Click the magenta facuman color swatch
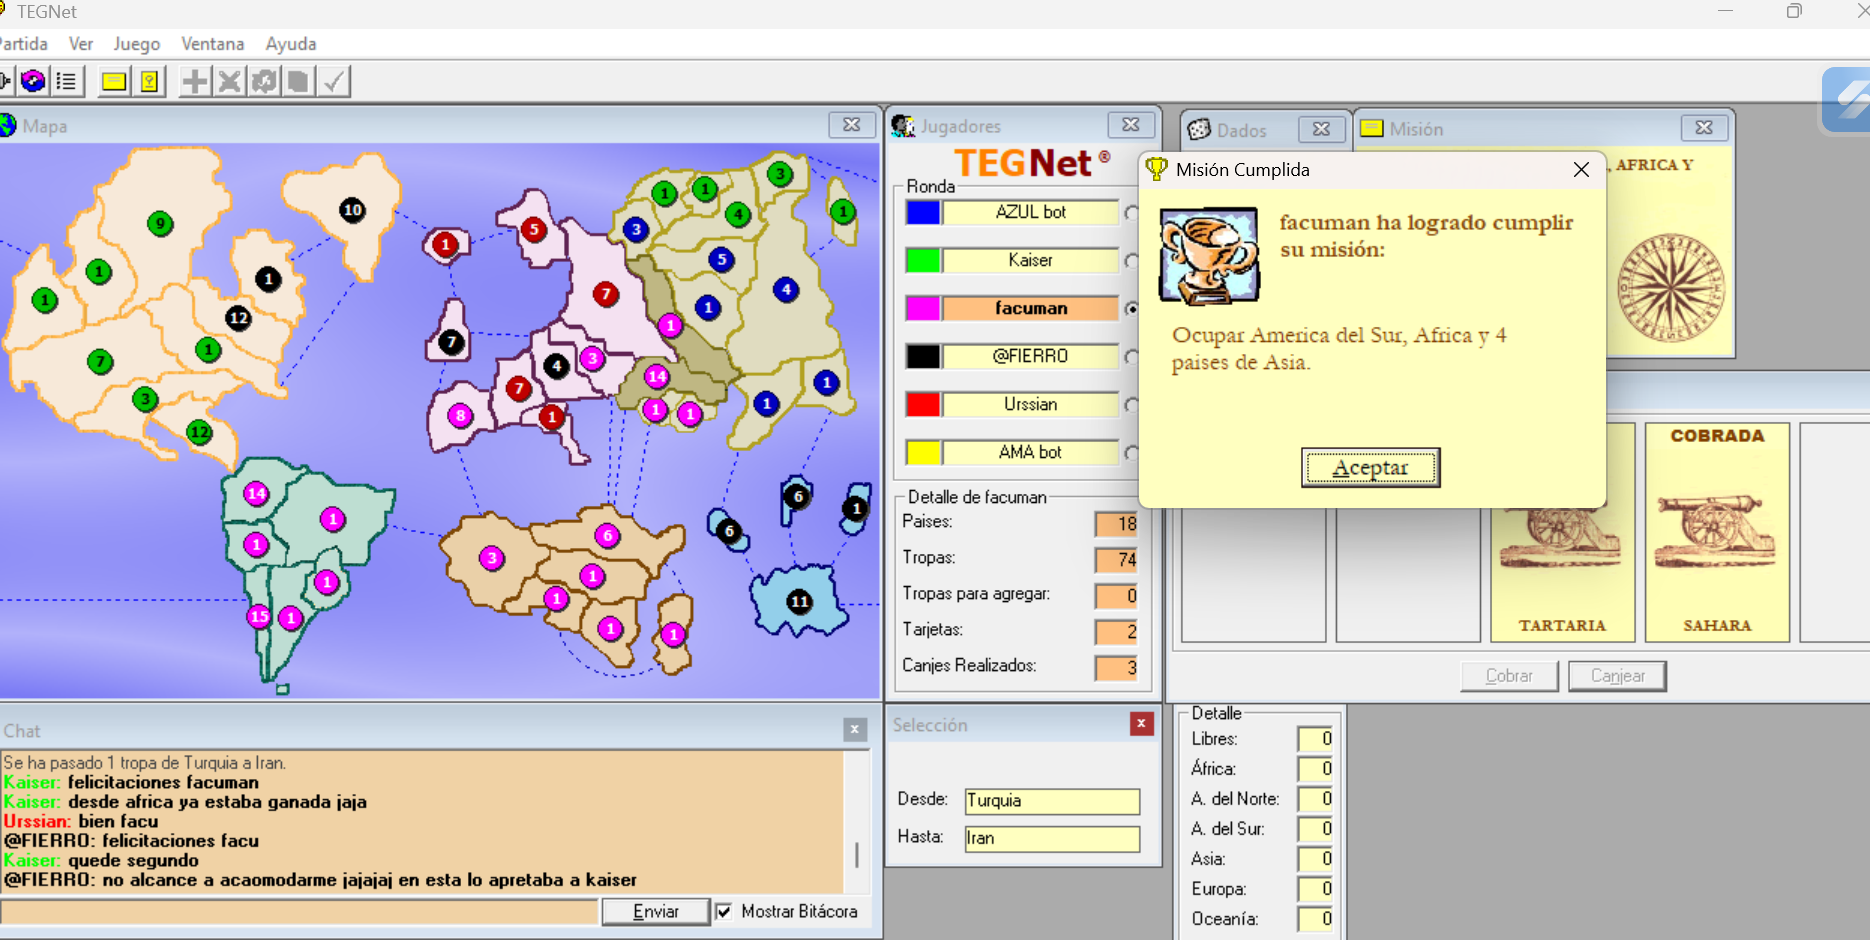Screen dimensions: 1870x940 pyautogui.click(x=922, y=308)
